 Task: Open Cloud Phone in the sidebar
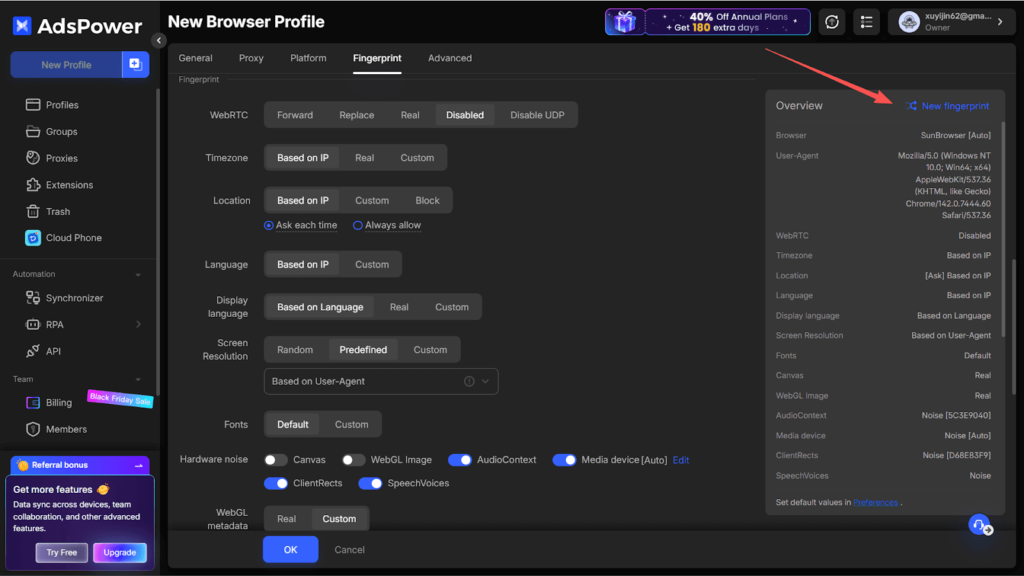(32, 238)
